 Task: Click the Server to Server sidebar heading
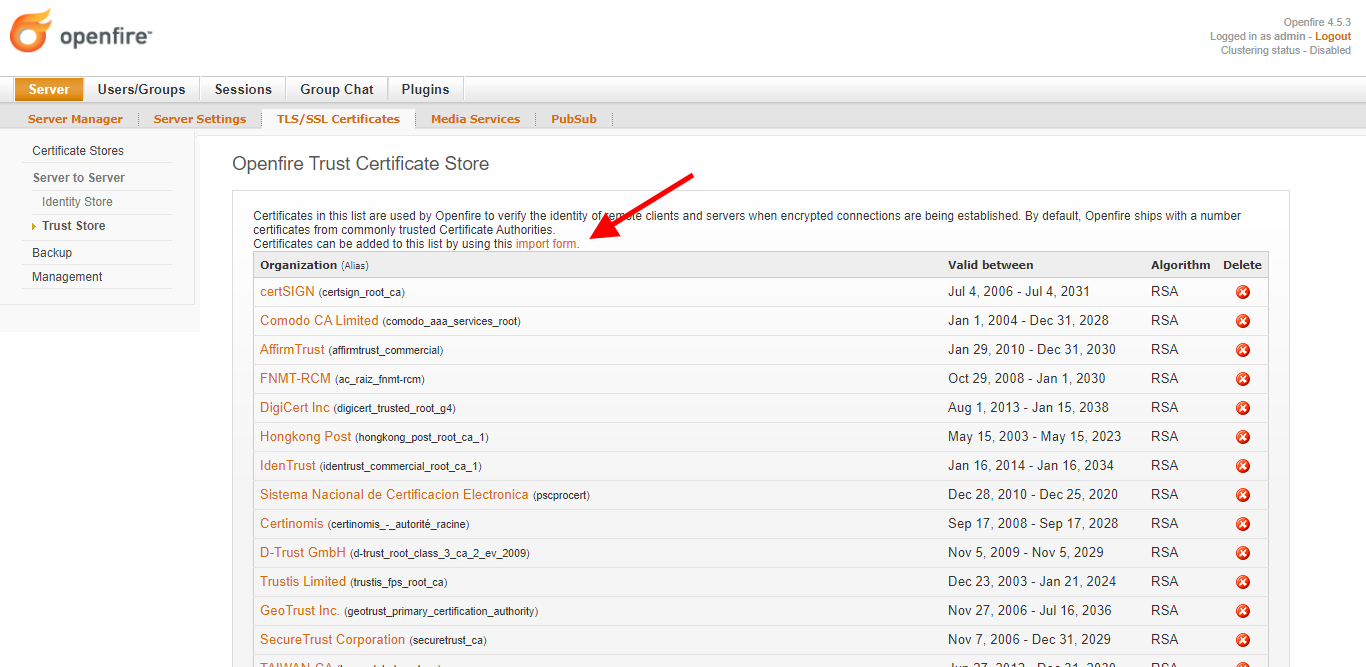(x=79, y=178)
